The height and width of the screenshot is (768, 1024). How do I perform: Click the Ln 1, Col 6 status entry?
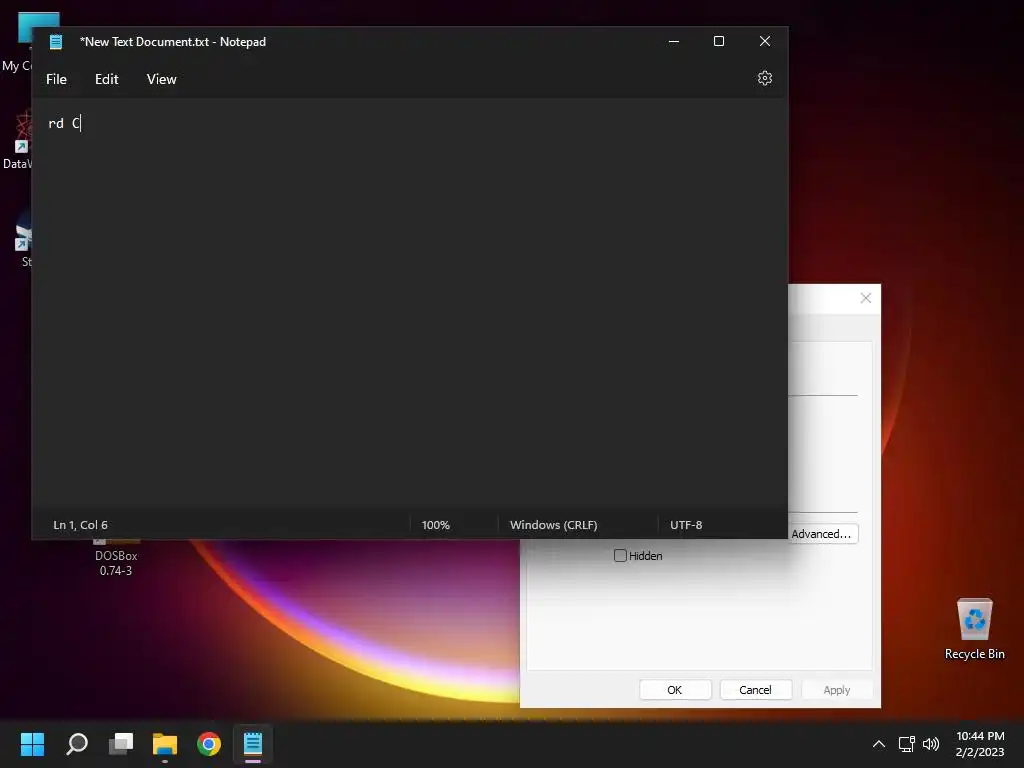[80, 525]
